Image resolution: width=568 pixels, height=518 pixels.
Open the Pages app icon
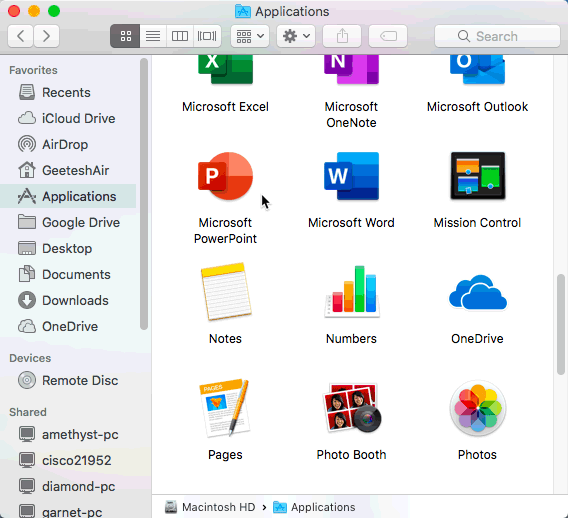click(225, 408)
